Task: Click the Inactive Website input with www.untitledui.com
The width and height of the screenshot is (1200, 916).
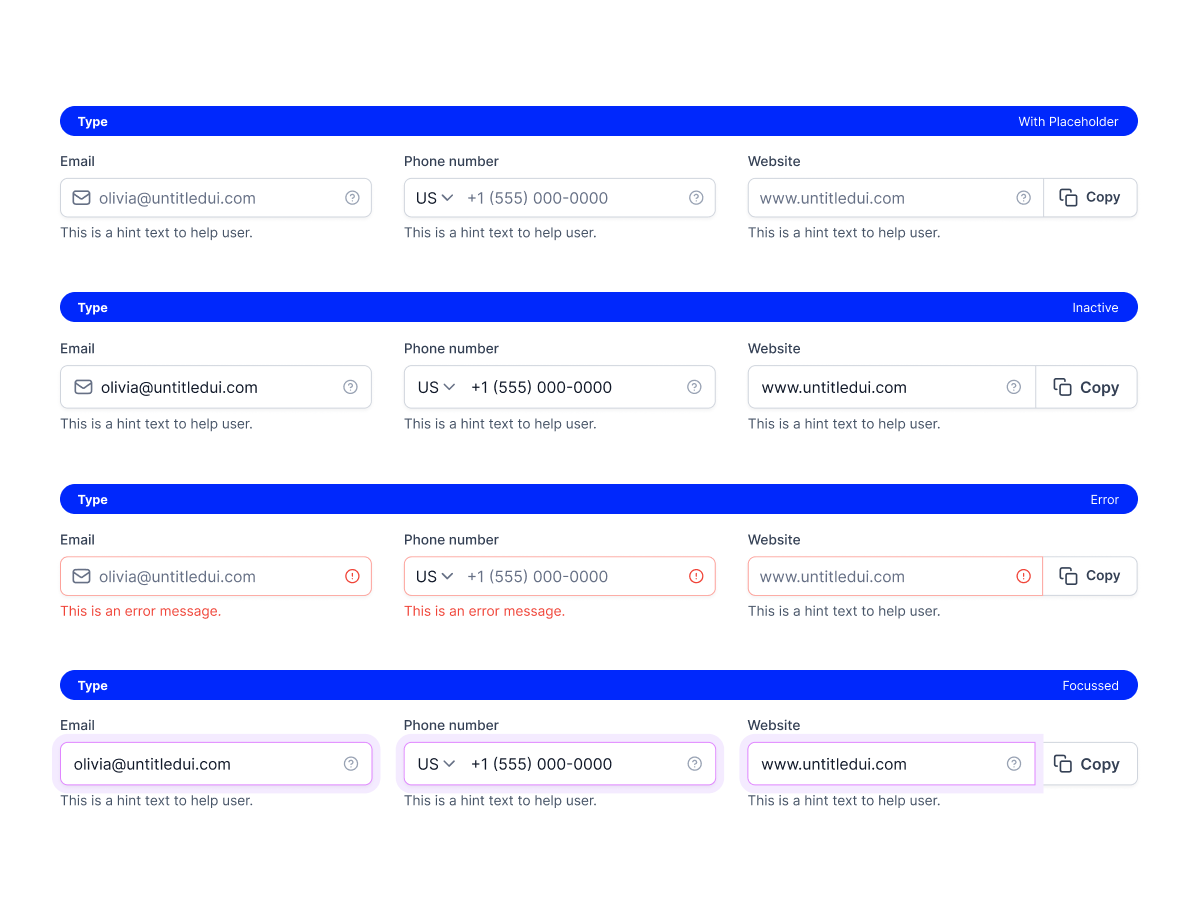Action: pyautogui.click(x=892, y=387)
